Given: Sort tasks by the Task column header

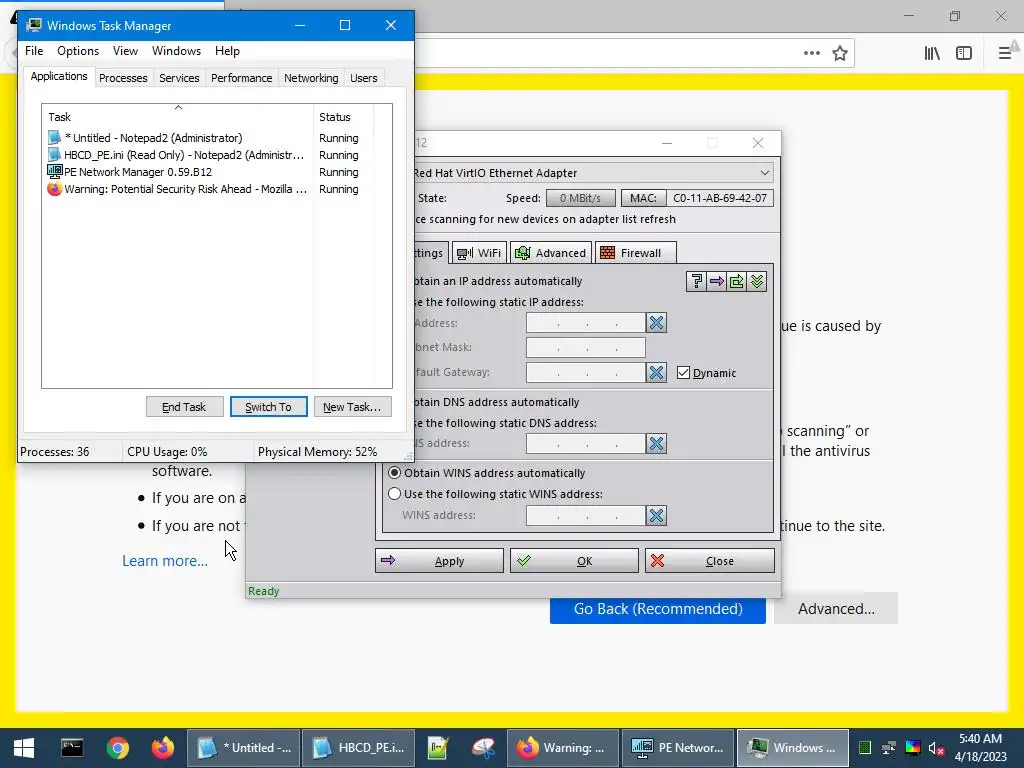Looking at the screenshot, I should tap(178, 117).
